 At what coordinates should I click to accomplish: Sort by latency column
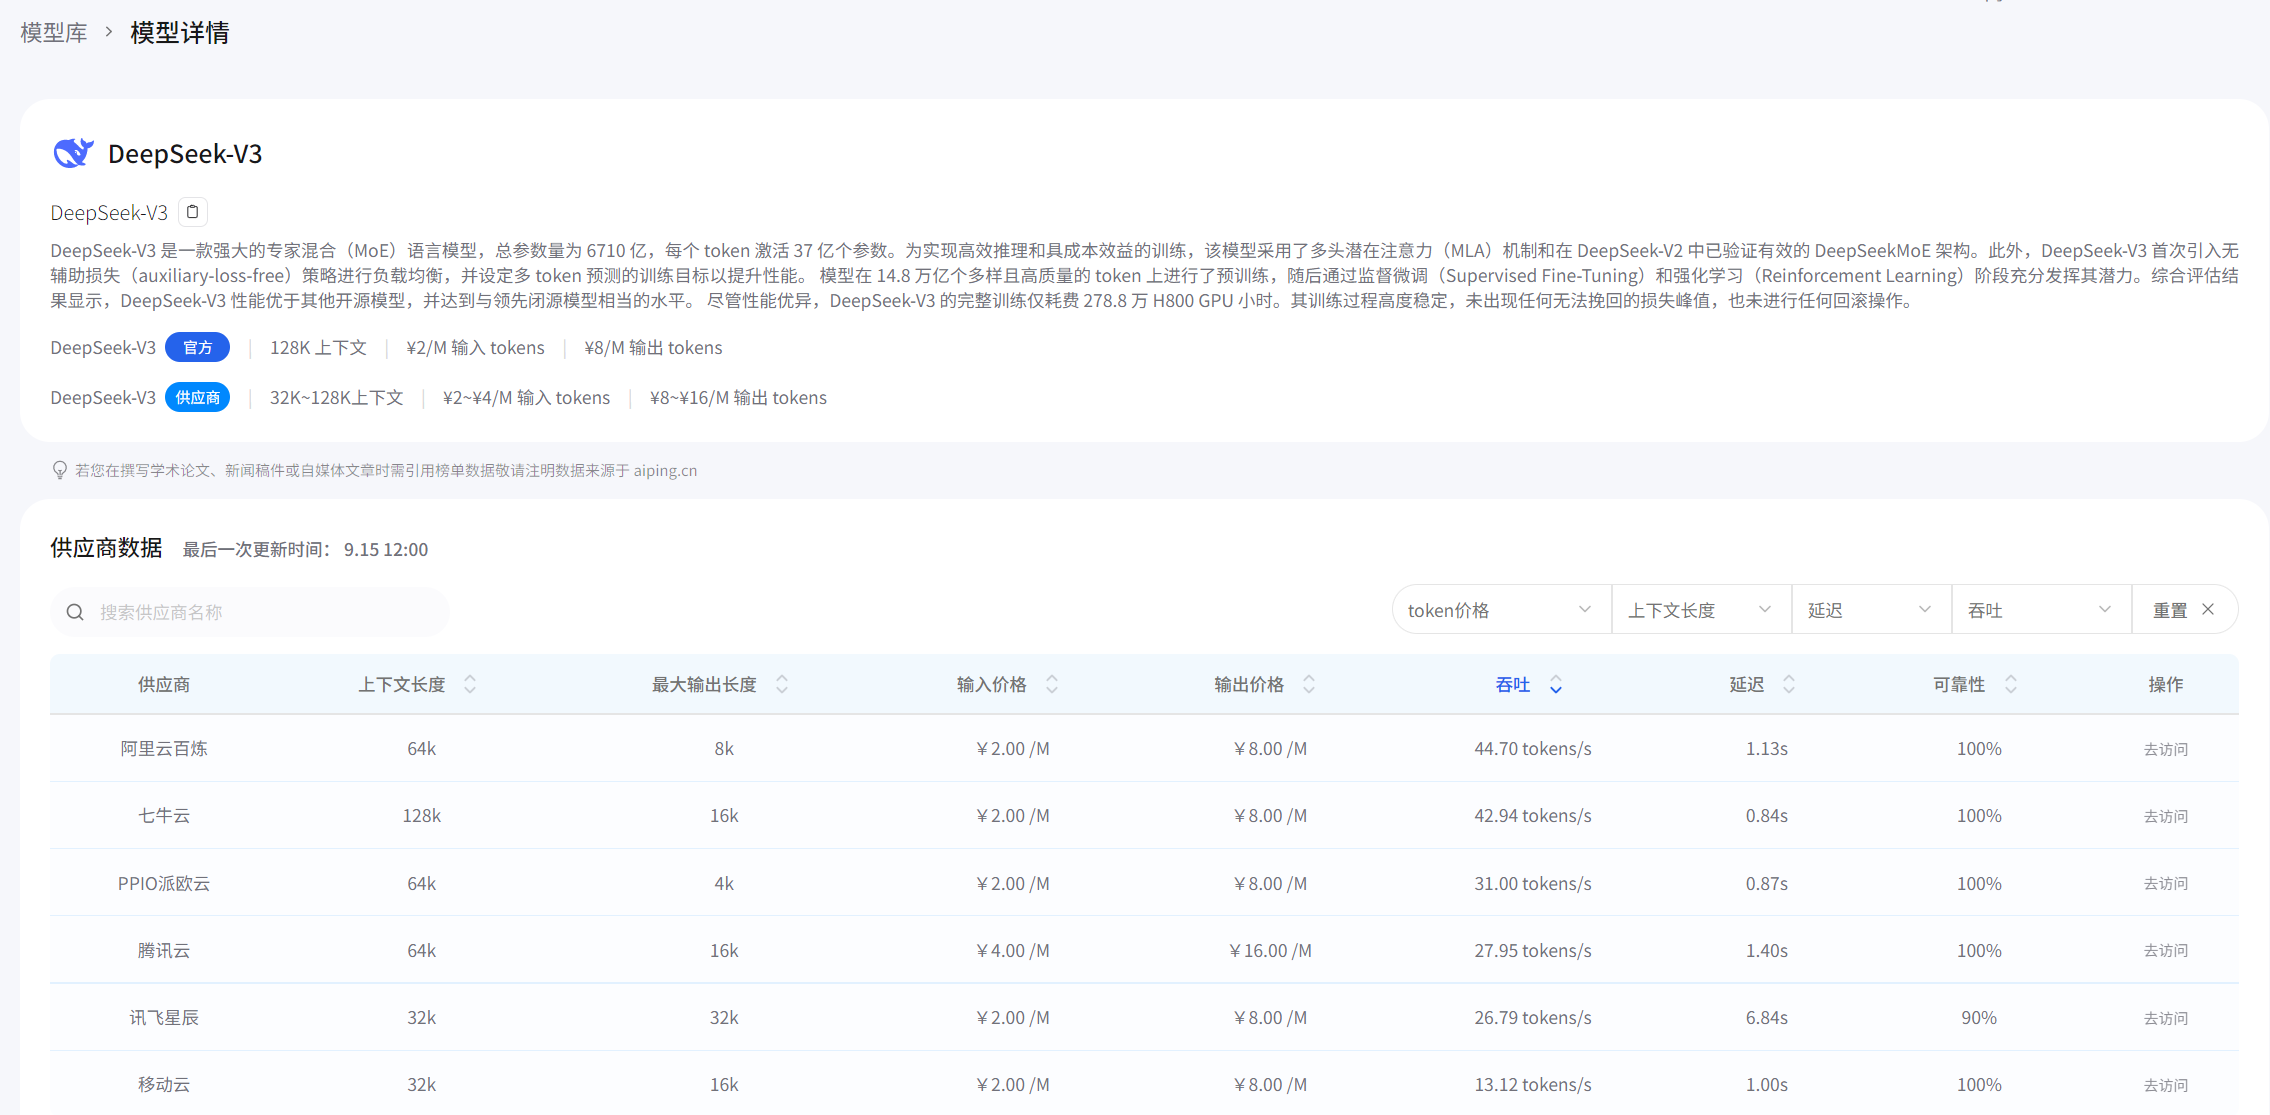click(1789, 684)
